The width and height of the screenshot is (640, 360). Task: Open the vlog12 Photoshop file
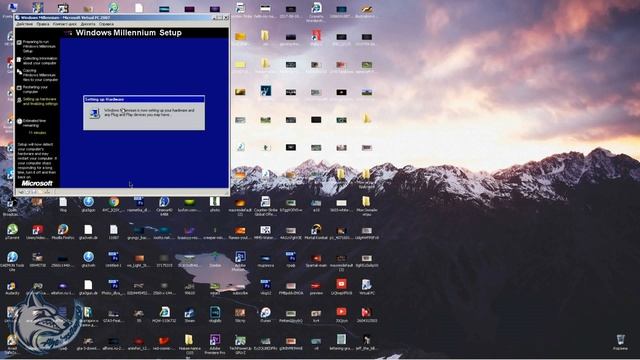pos(265,287)
